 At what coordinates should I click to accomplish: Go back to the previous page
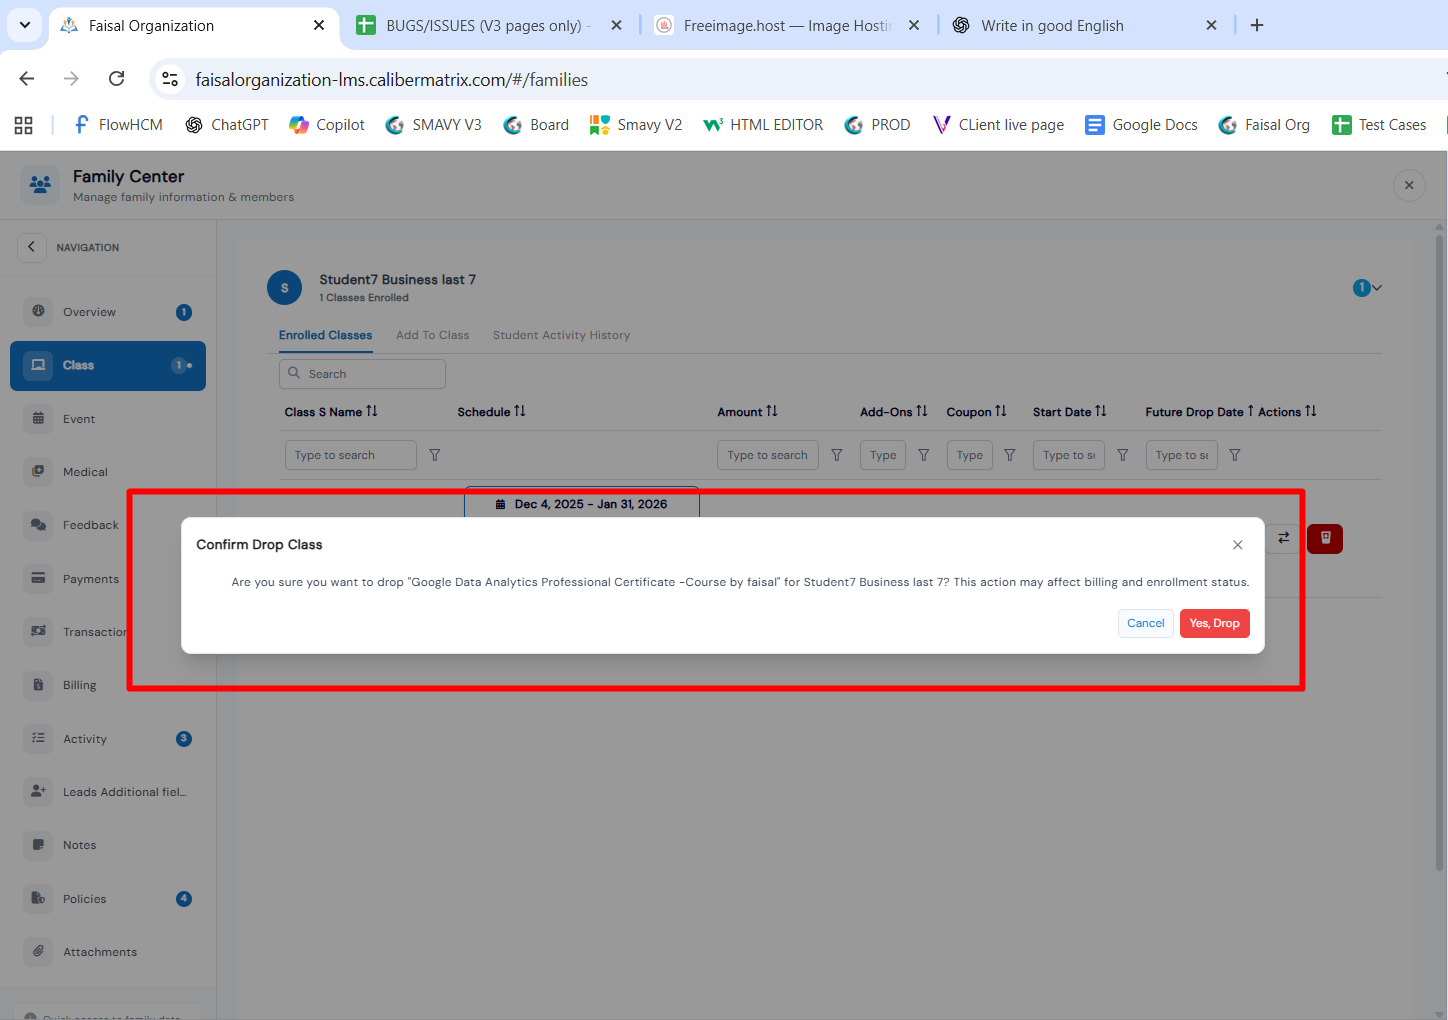point(27,79)
